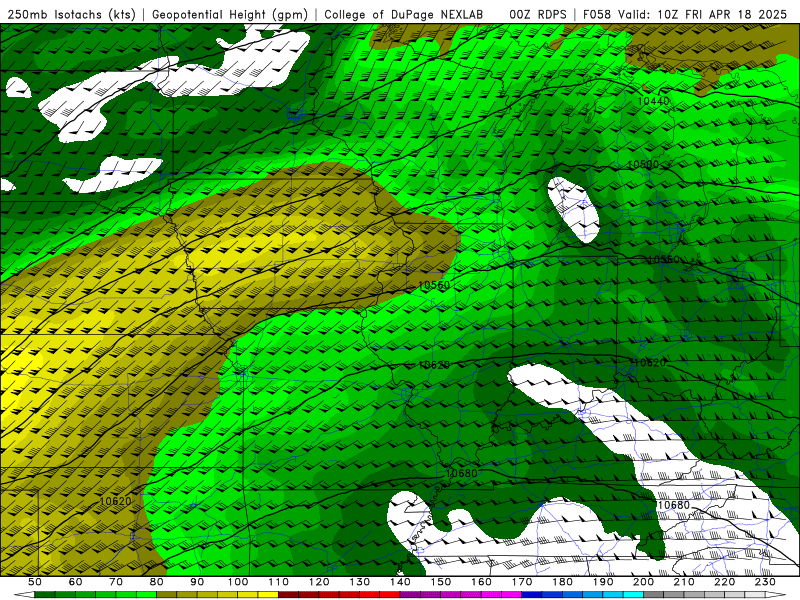Click the "College of DuPage NEXLAB" text

(404, 15)
